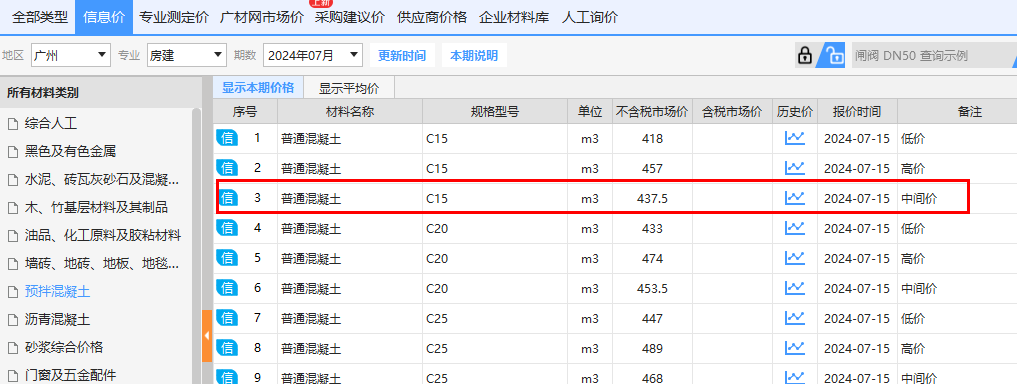Open 专业测定价 tab
Viewport: 1017px width, 384px height.
(x=174, y=18)
